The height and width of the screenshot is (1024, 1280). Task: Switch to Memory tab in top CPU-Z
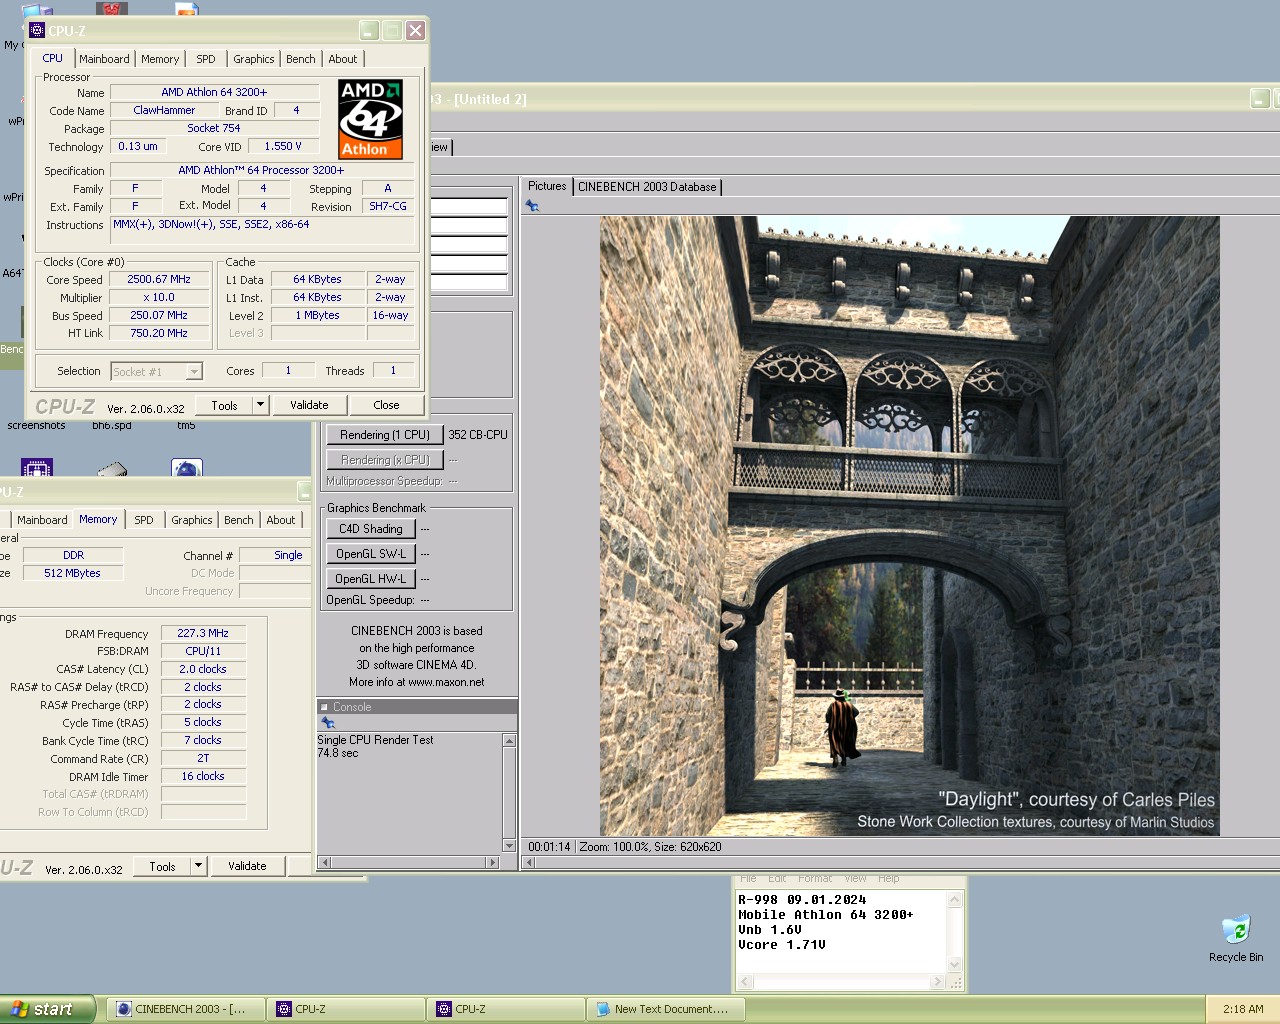pos(160,59)
